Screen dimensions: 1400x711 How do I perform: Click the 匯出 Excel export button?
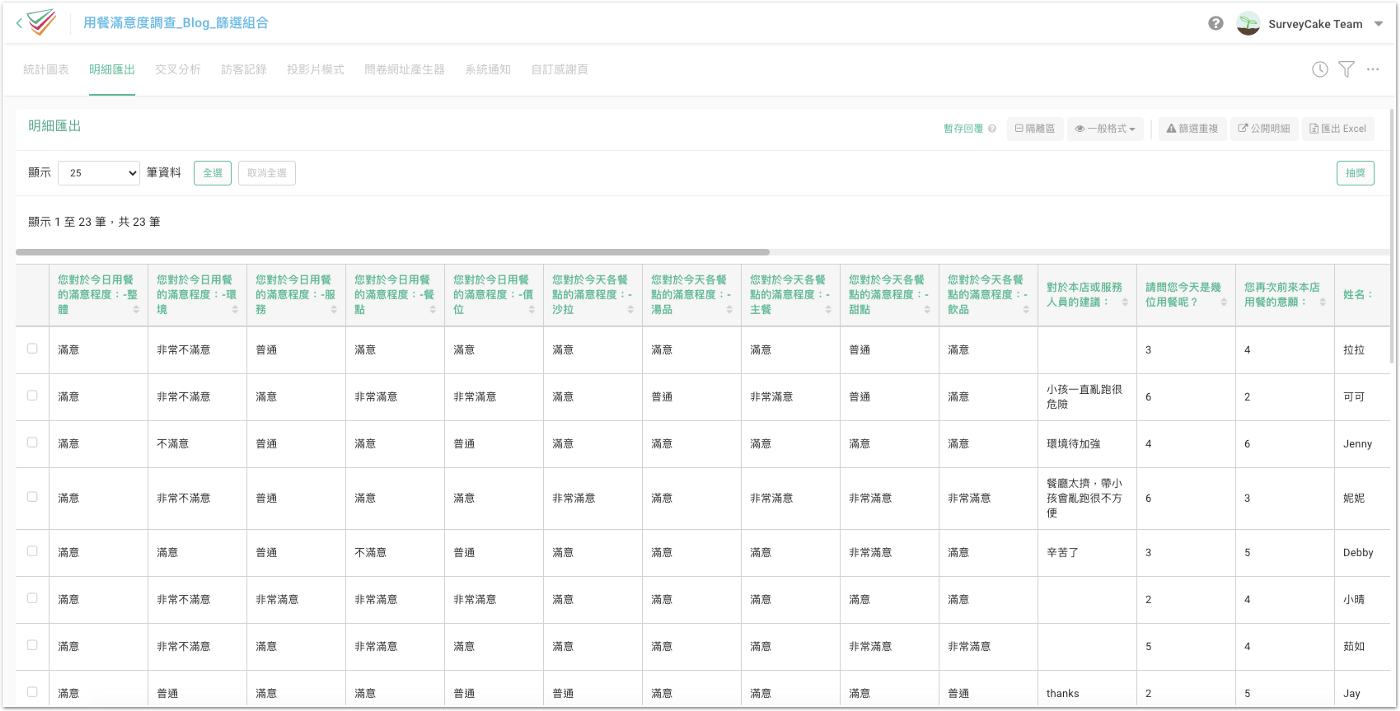pyautogui.click(x=1338, y=129)
